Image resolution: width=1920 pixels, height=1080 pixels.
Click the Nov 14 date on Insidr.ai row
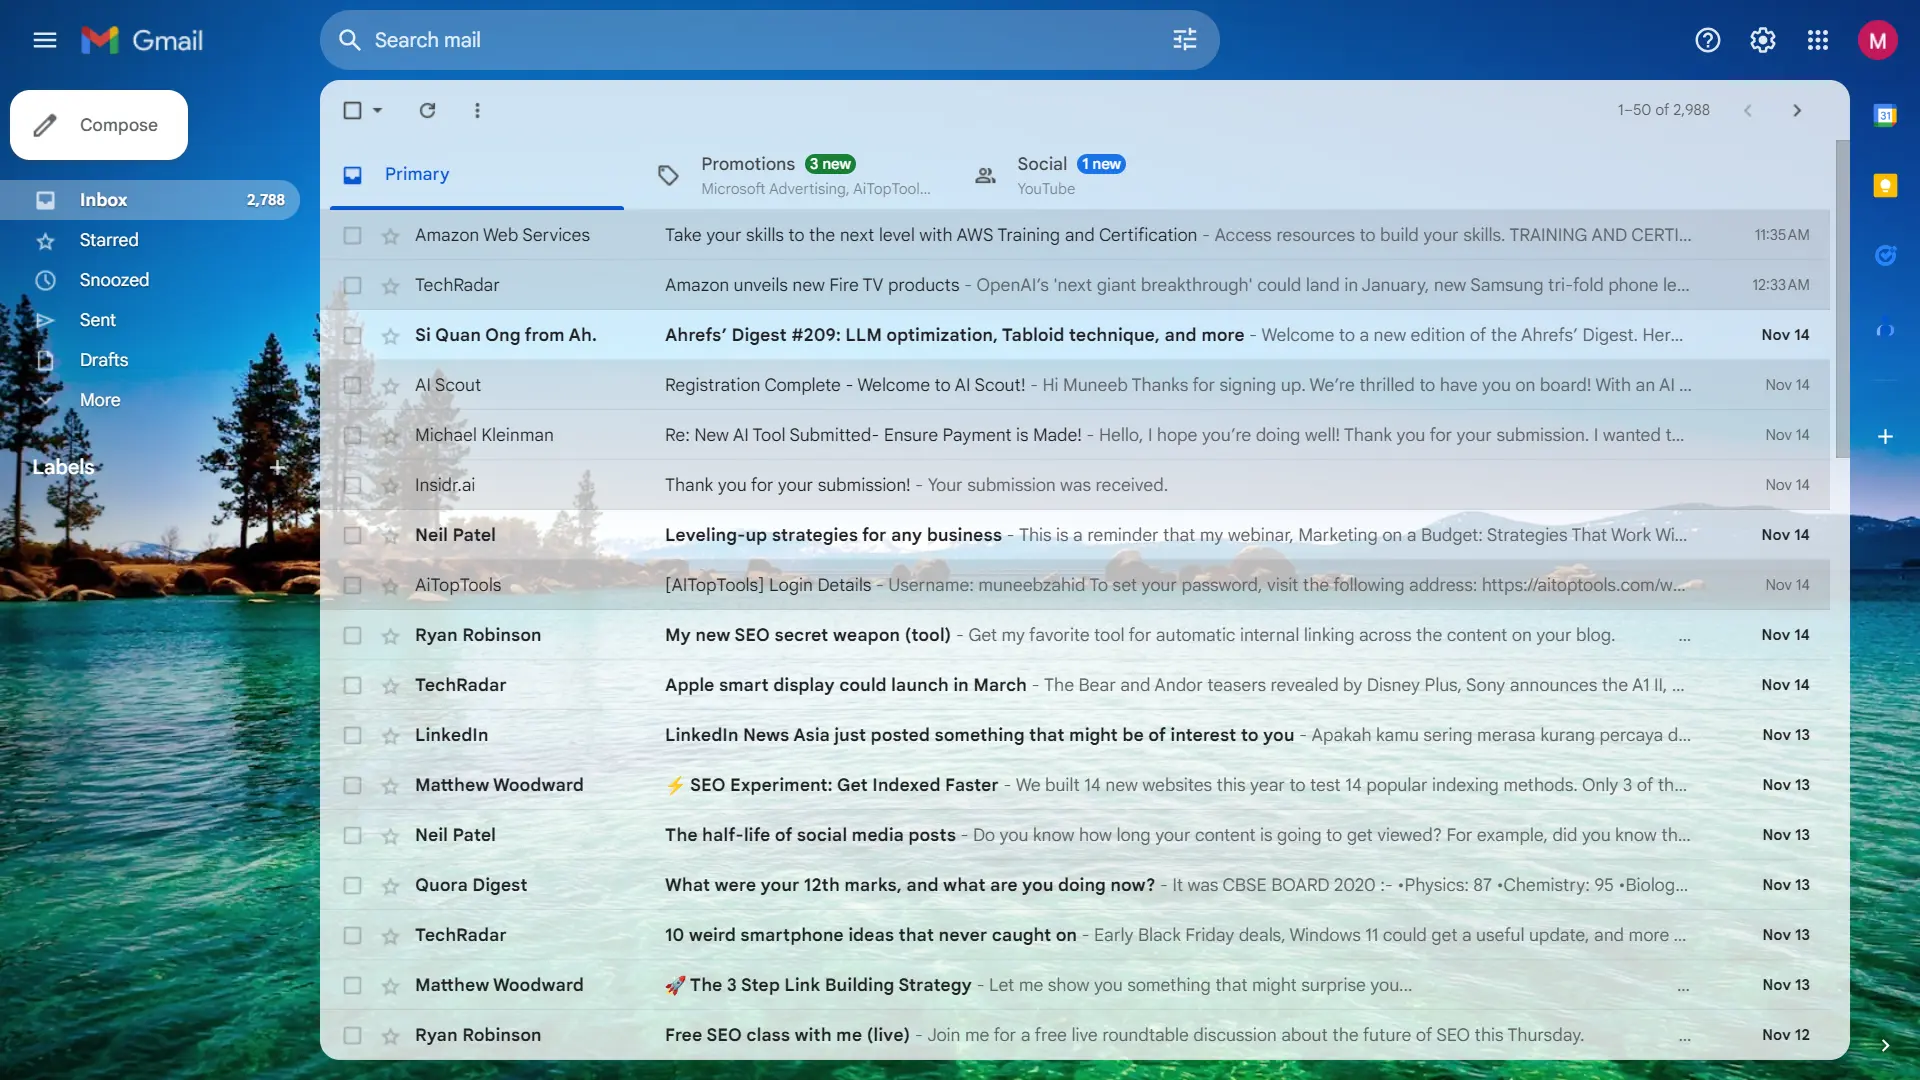click(x=1787, y=485)
